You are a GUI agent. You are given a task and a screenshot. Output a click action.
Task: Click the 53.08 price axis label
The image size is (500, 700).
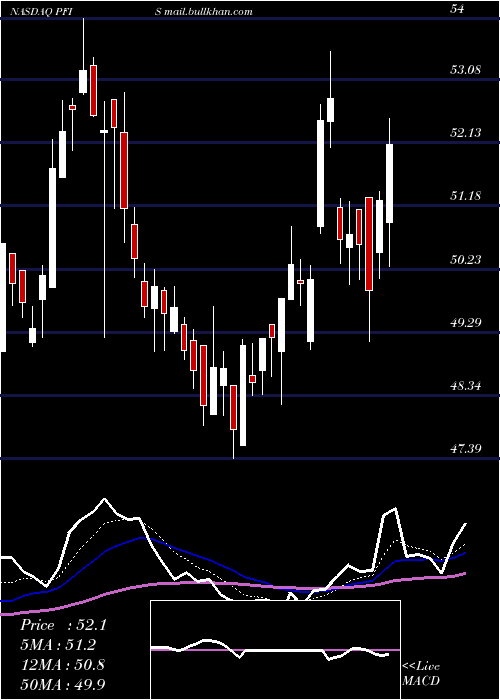[466, 69]
